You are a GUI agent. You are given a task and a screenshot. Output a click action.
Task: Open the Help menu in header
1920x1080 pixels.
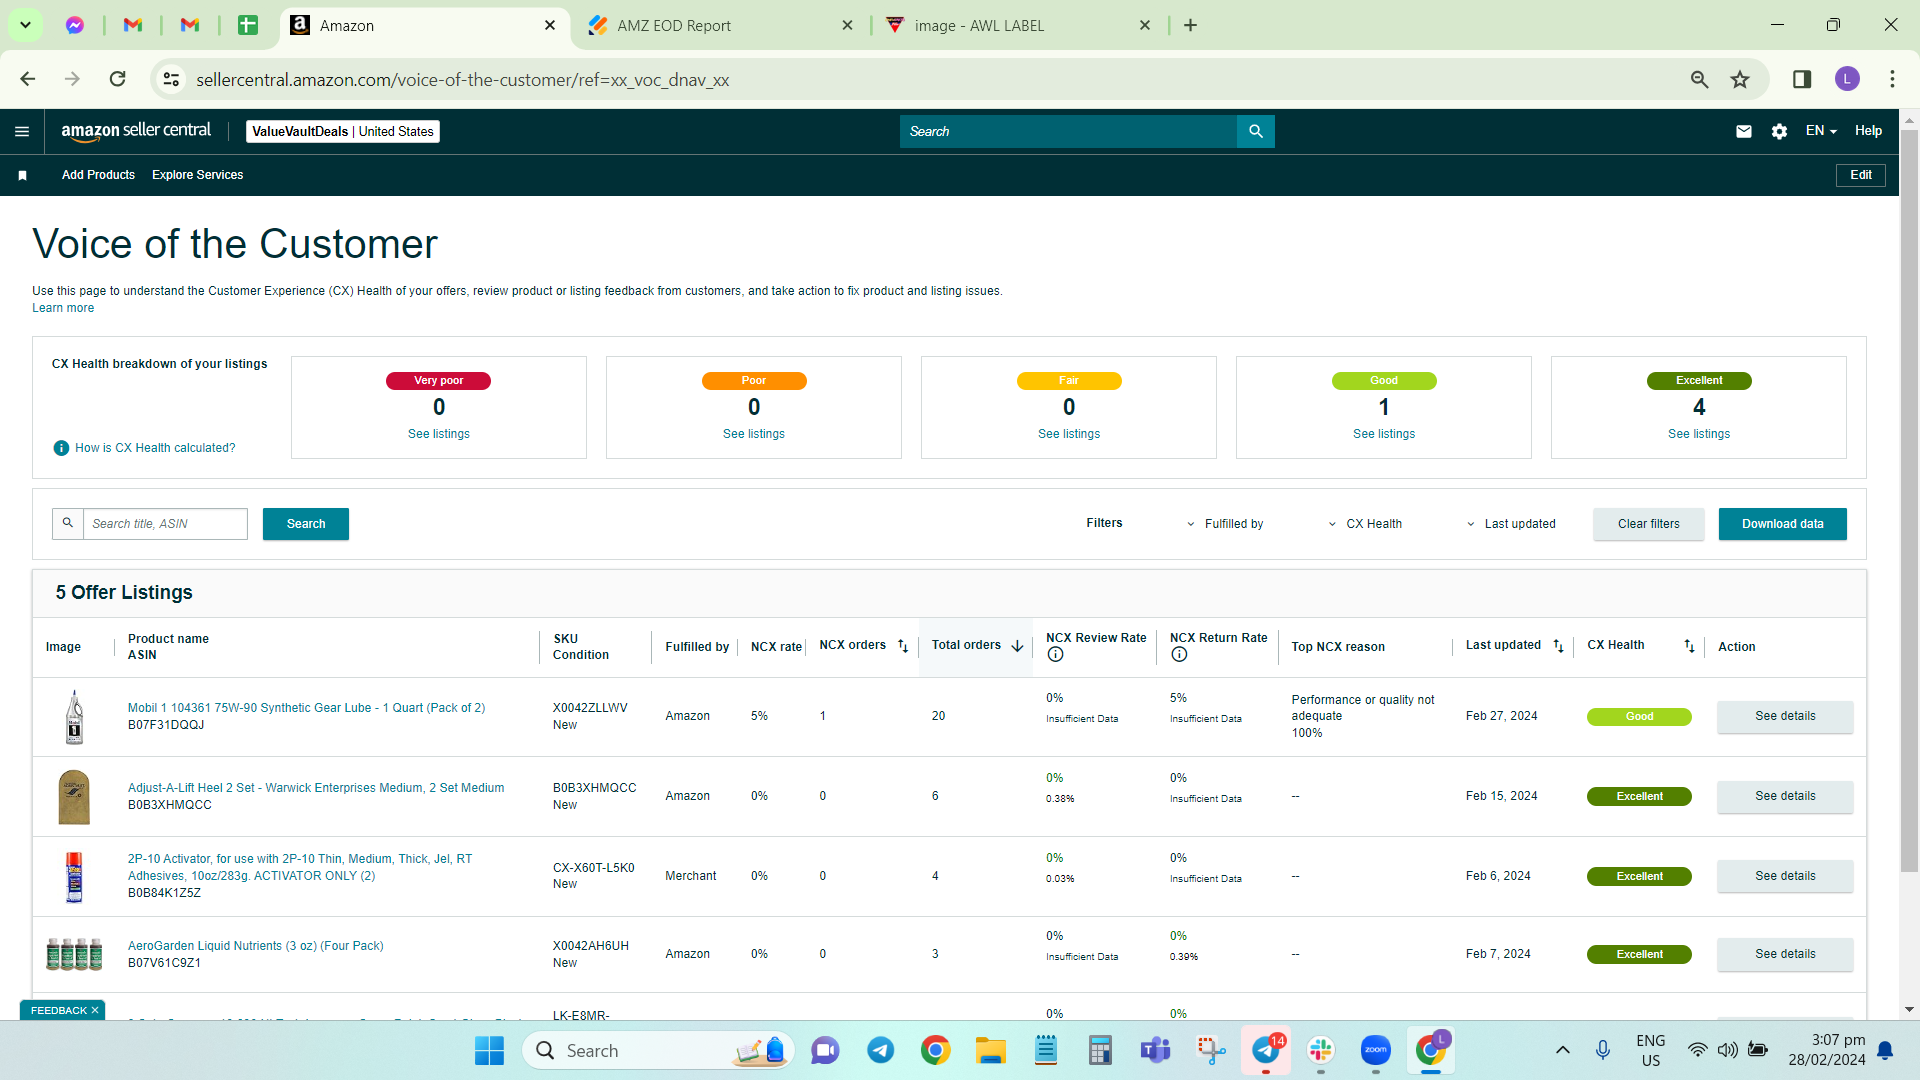click(x=1868, y=131)
